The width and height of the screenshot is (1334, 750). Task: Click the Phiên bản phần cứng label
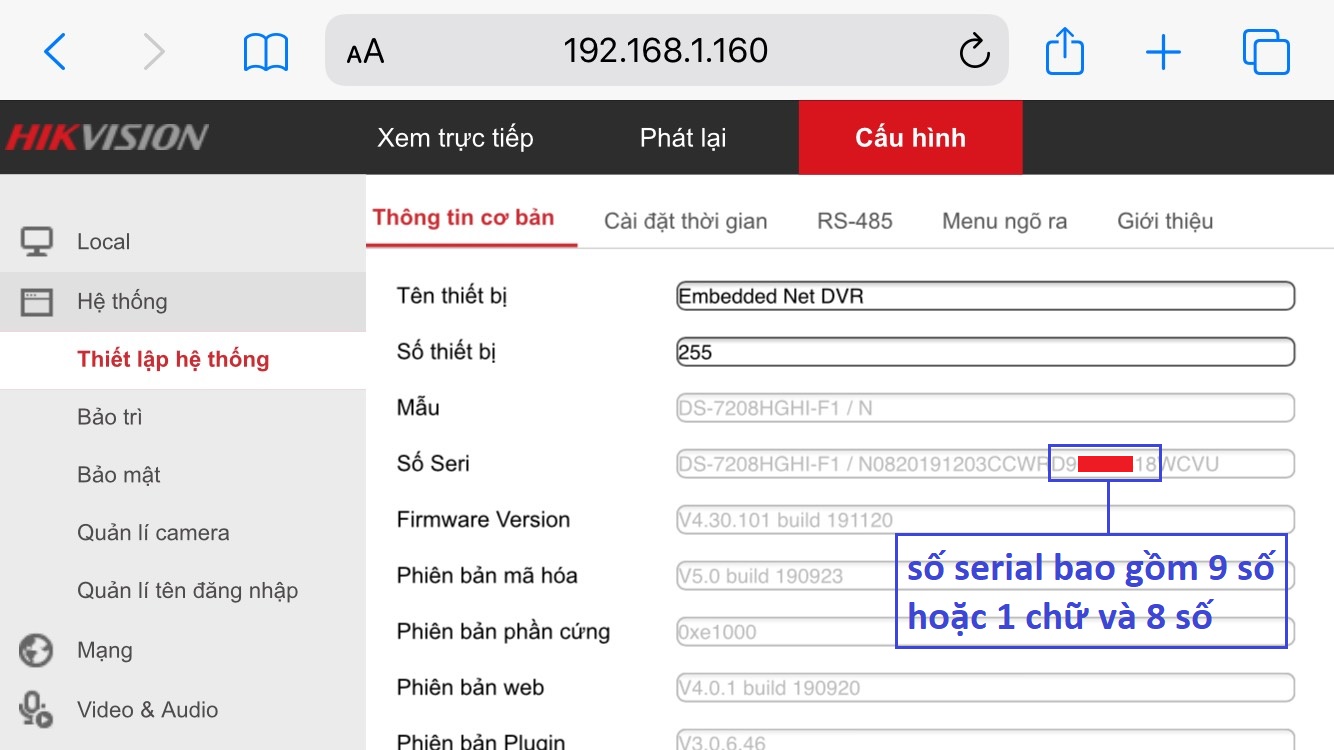pos(503,632)
